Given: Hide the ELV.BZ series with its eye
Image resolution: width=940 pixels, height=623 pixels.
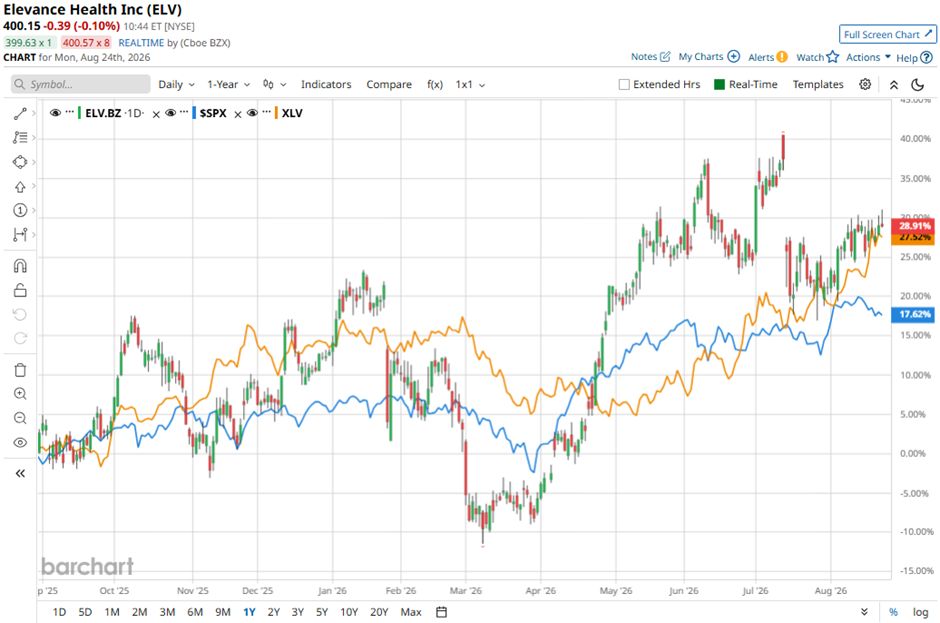Looking at the screenshot, I should (x=55, y=113).
